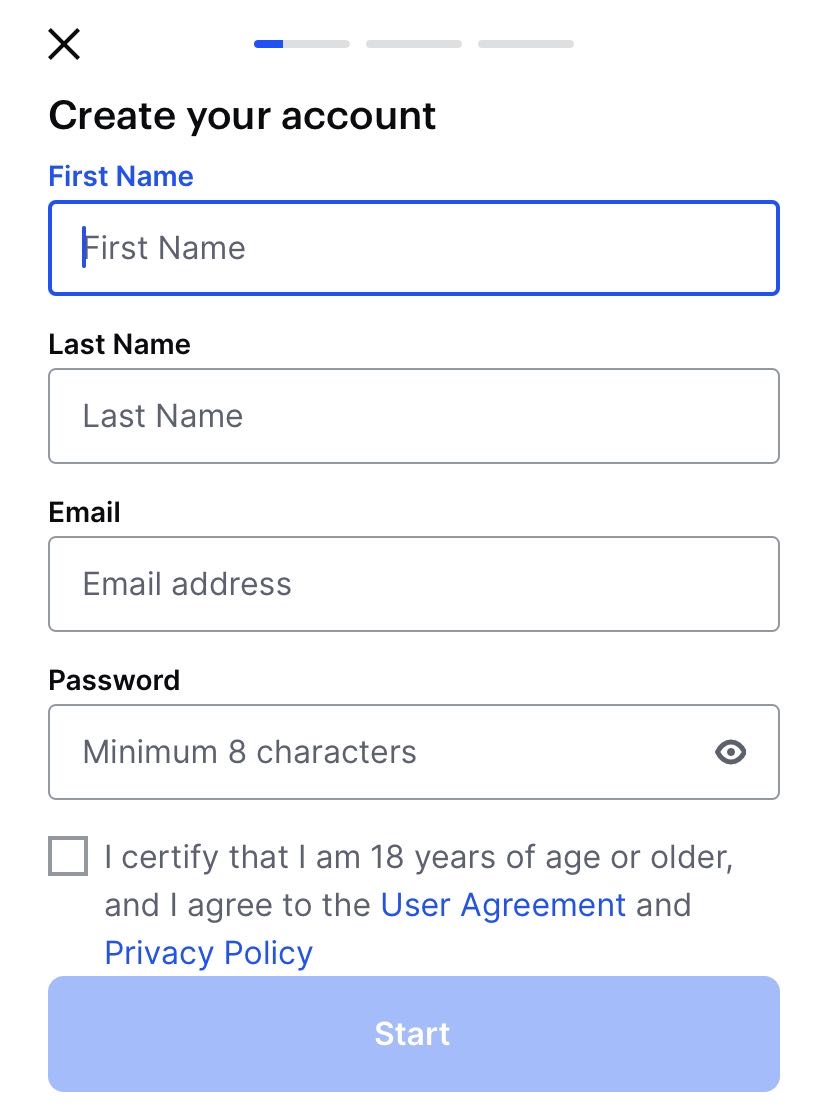Open the User Agreement link
Screen dimensions: 828x1102
(503, 905)
